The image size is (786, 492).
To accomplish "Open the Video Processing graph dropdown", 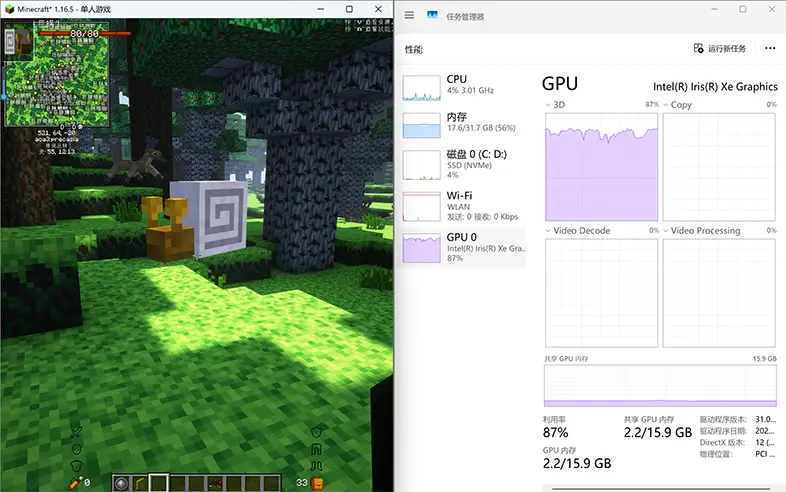I will coord(666,231).
